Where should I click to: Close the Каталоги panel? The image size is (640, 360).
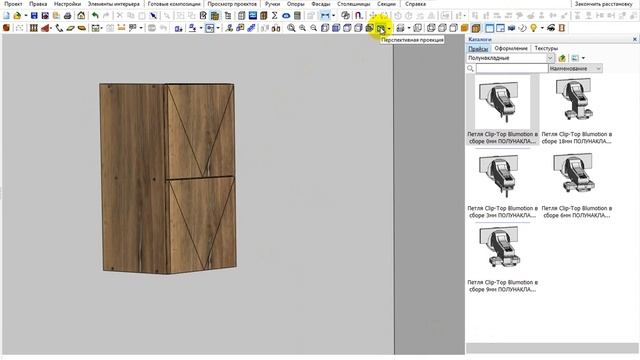(x=635, y=40)
